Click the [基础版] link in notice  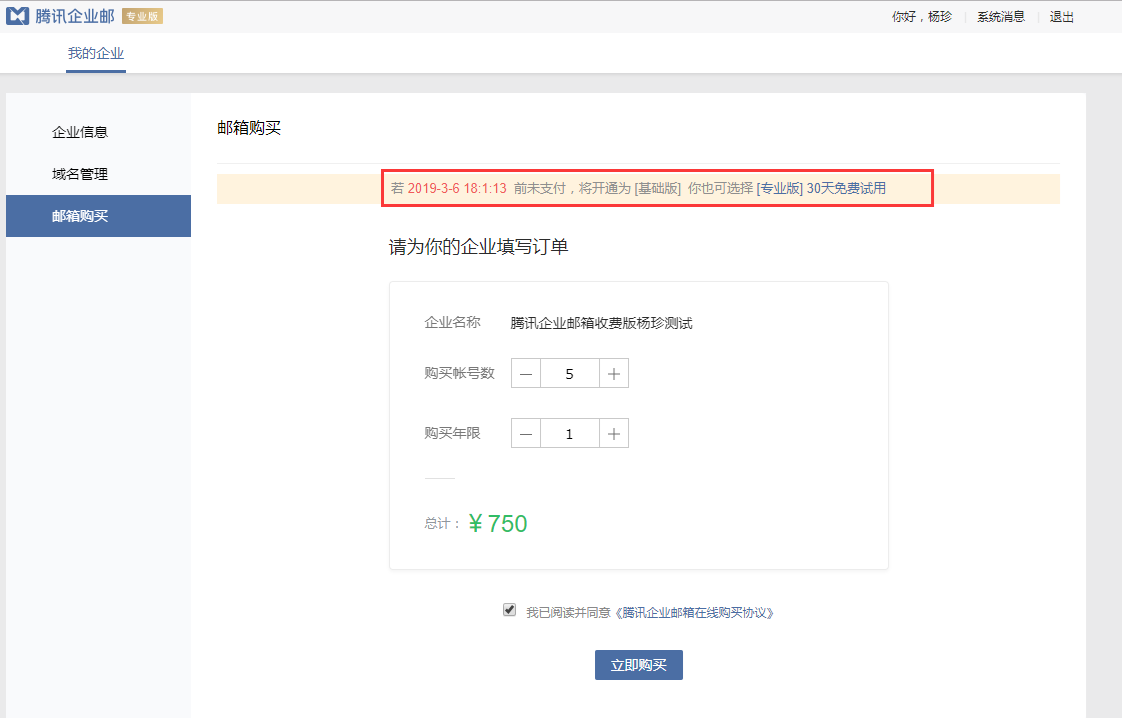coord(658,188)
